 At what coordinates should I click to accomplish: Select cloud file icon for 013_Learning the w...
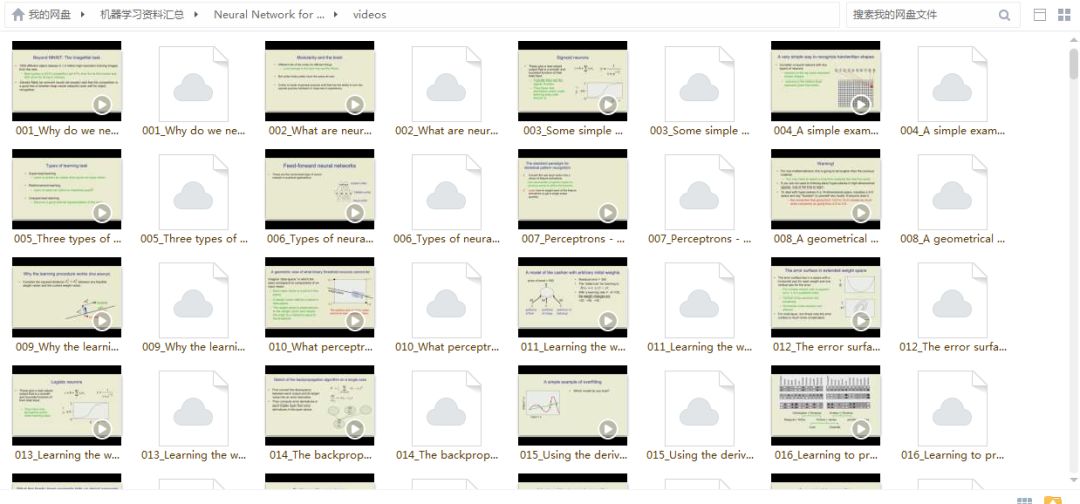tap(194, 408)
